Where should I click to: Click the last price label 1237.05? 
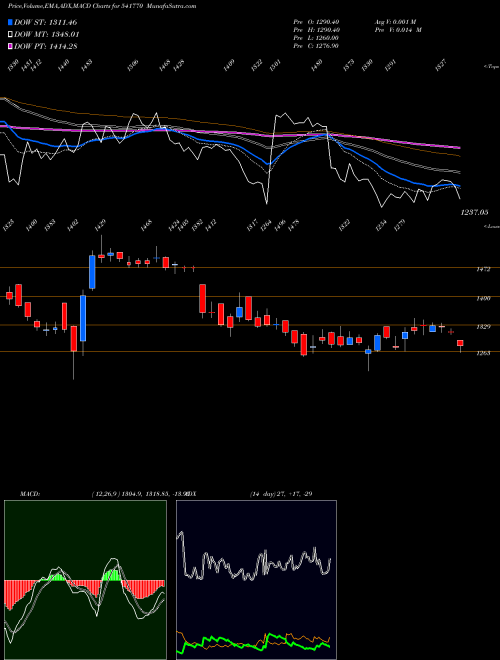pos(474,213)
